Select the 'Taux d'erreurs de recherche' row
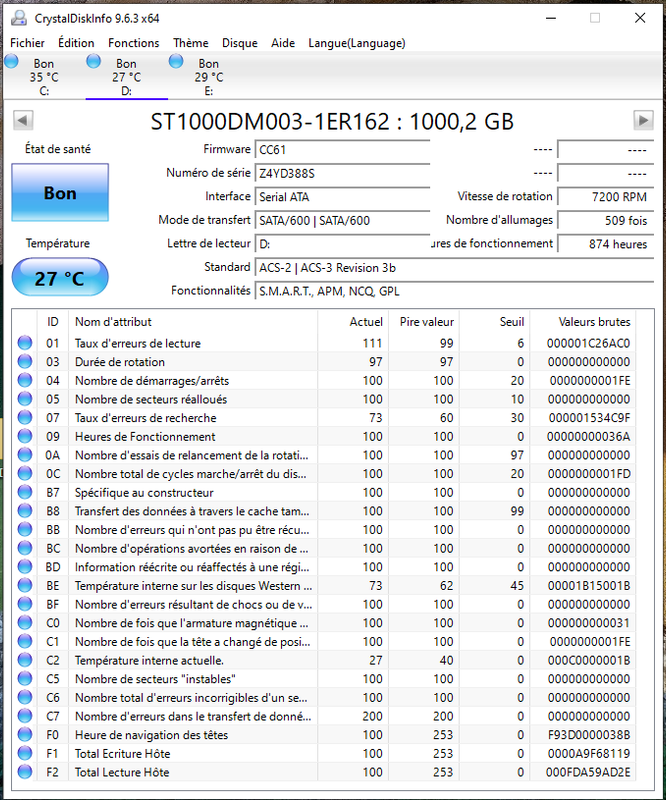 325,417
